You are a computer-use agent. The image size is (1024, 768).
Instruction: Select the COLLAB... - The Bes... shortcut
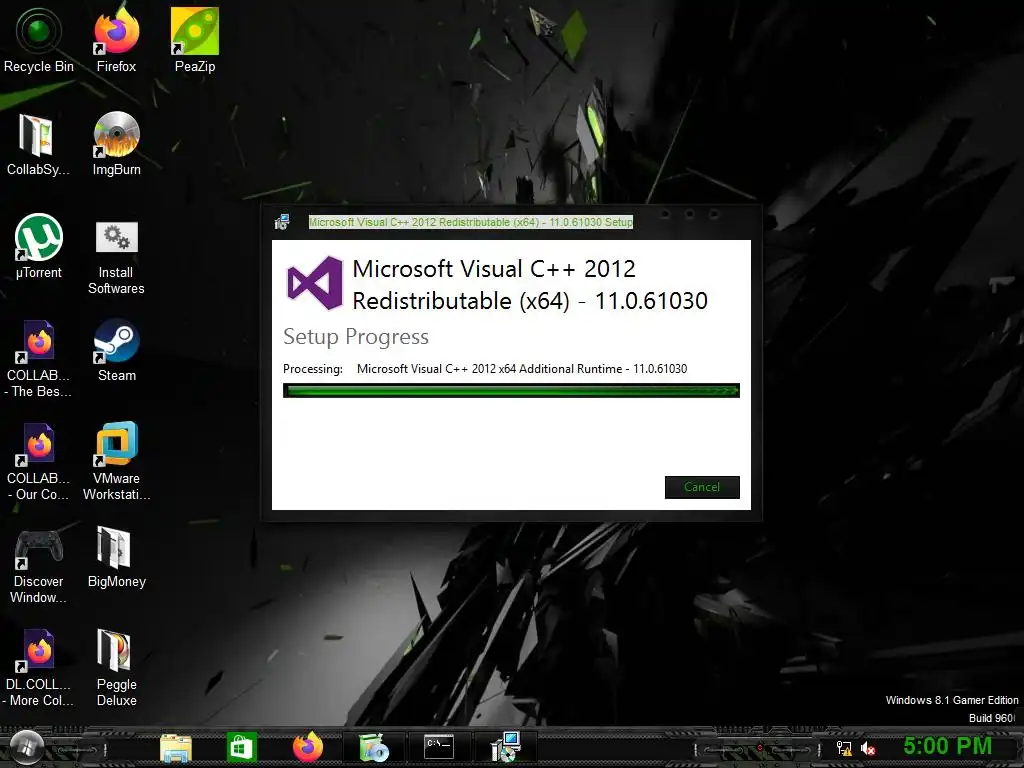coord(39,359)
